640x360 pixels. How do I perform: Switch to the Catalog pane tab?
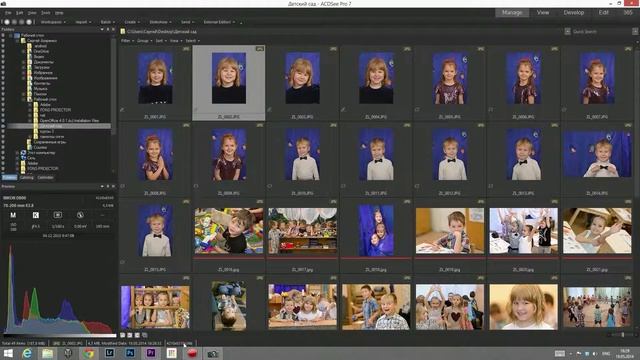coord(27,178)
